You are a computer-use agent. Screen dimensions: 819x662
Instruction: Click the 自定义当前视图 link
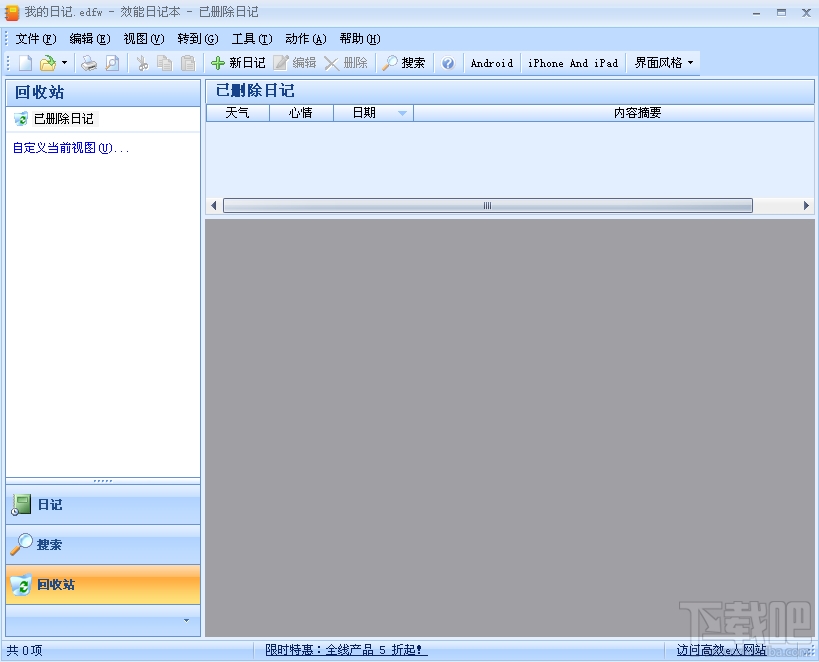(71, 148)
